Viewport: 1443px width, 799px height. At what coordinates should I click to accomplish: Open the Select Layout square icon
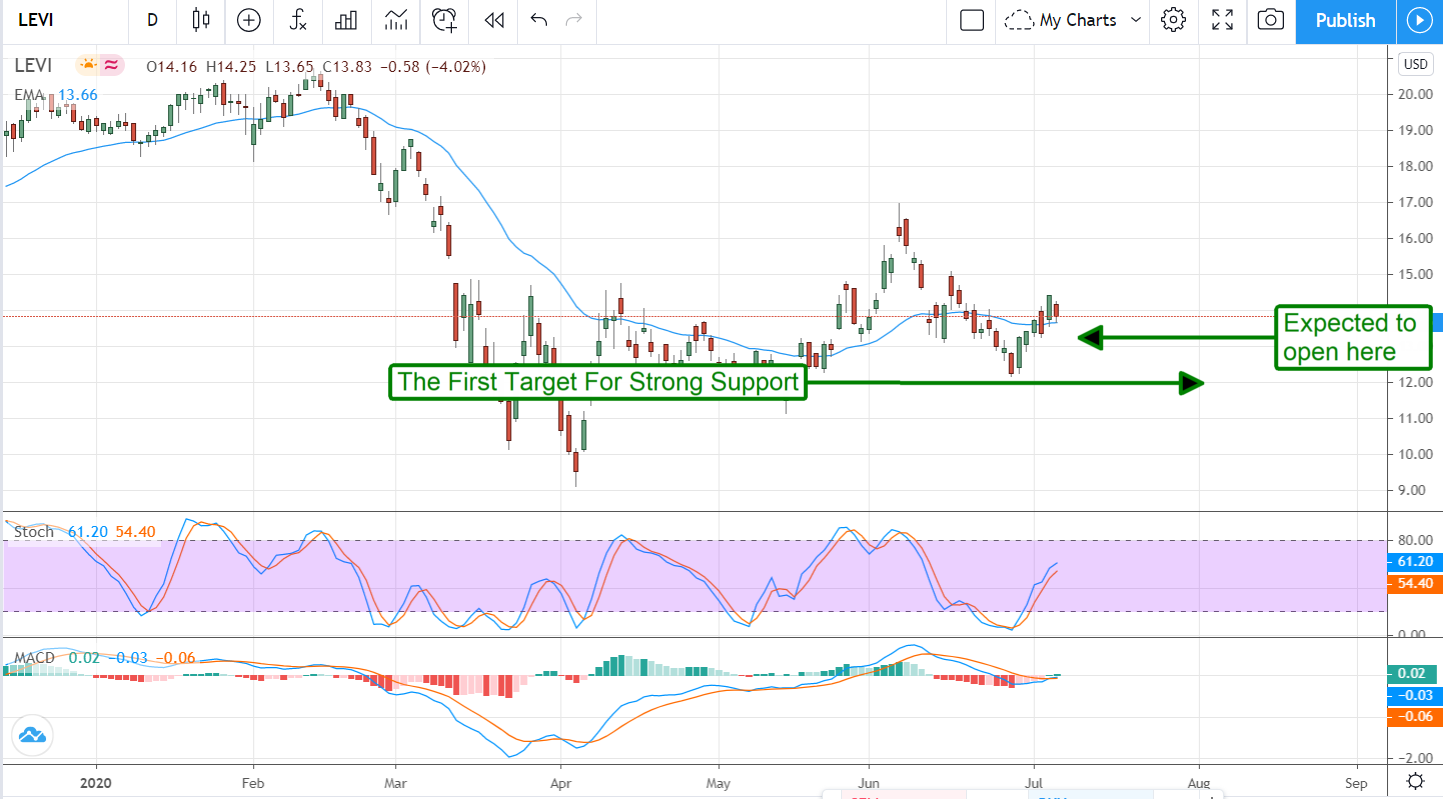point(972,20)
